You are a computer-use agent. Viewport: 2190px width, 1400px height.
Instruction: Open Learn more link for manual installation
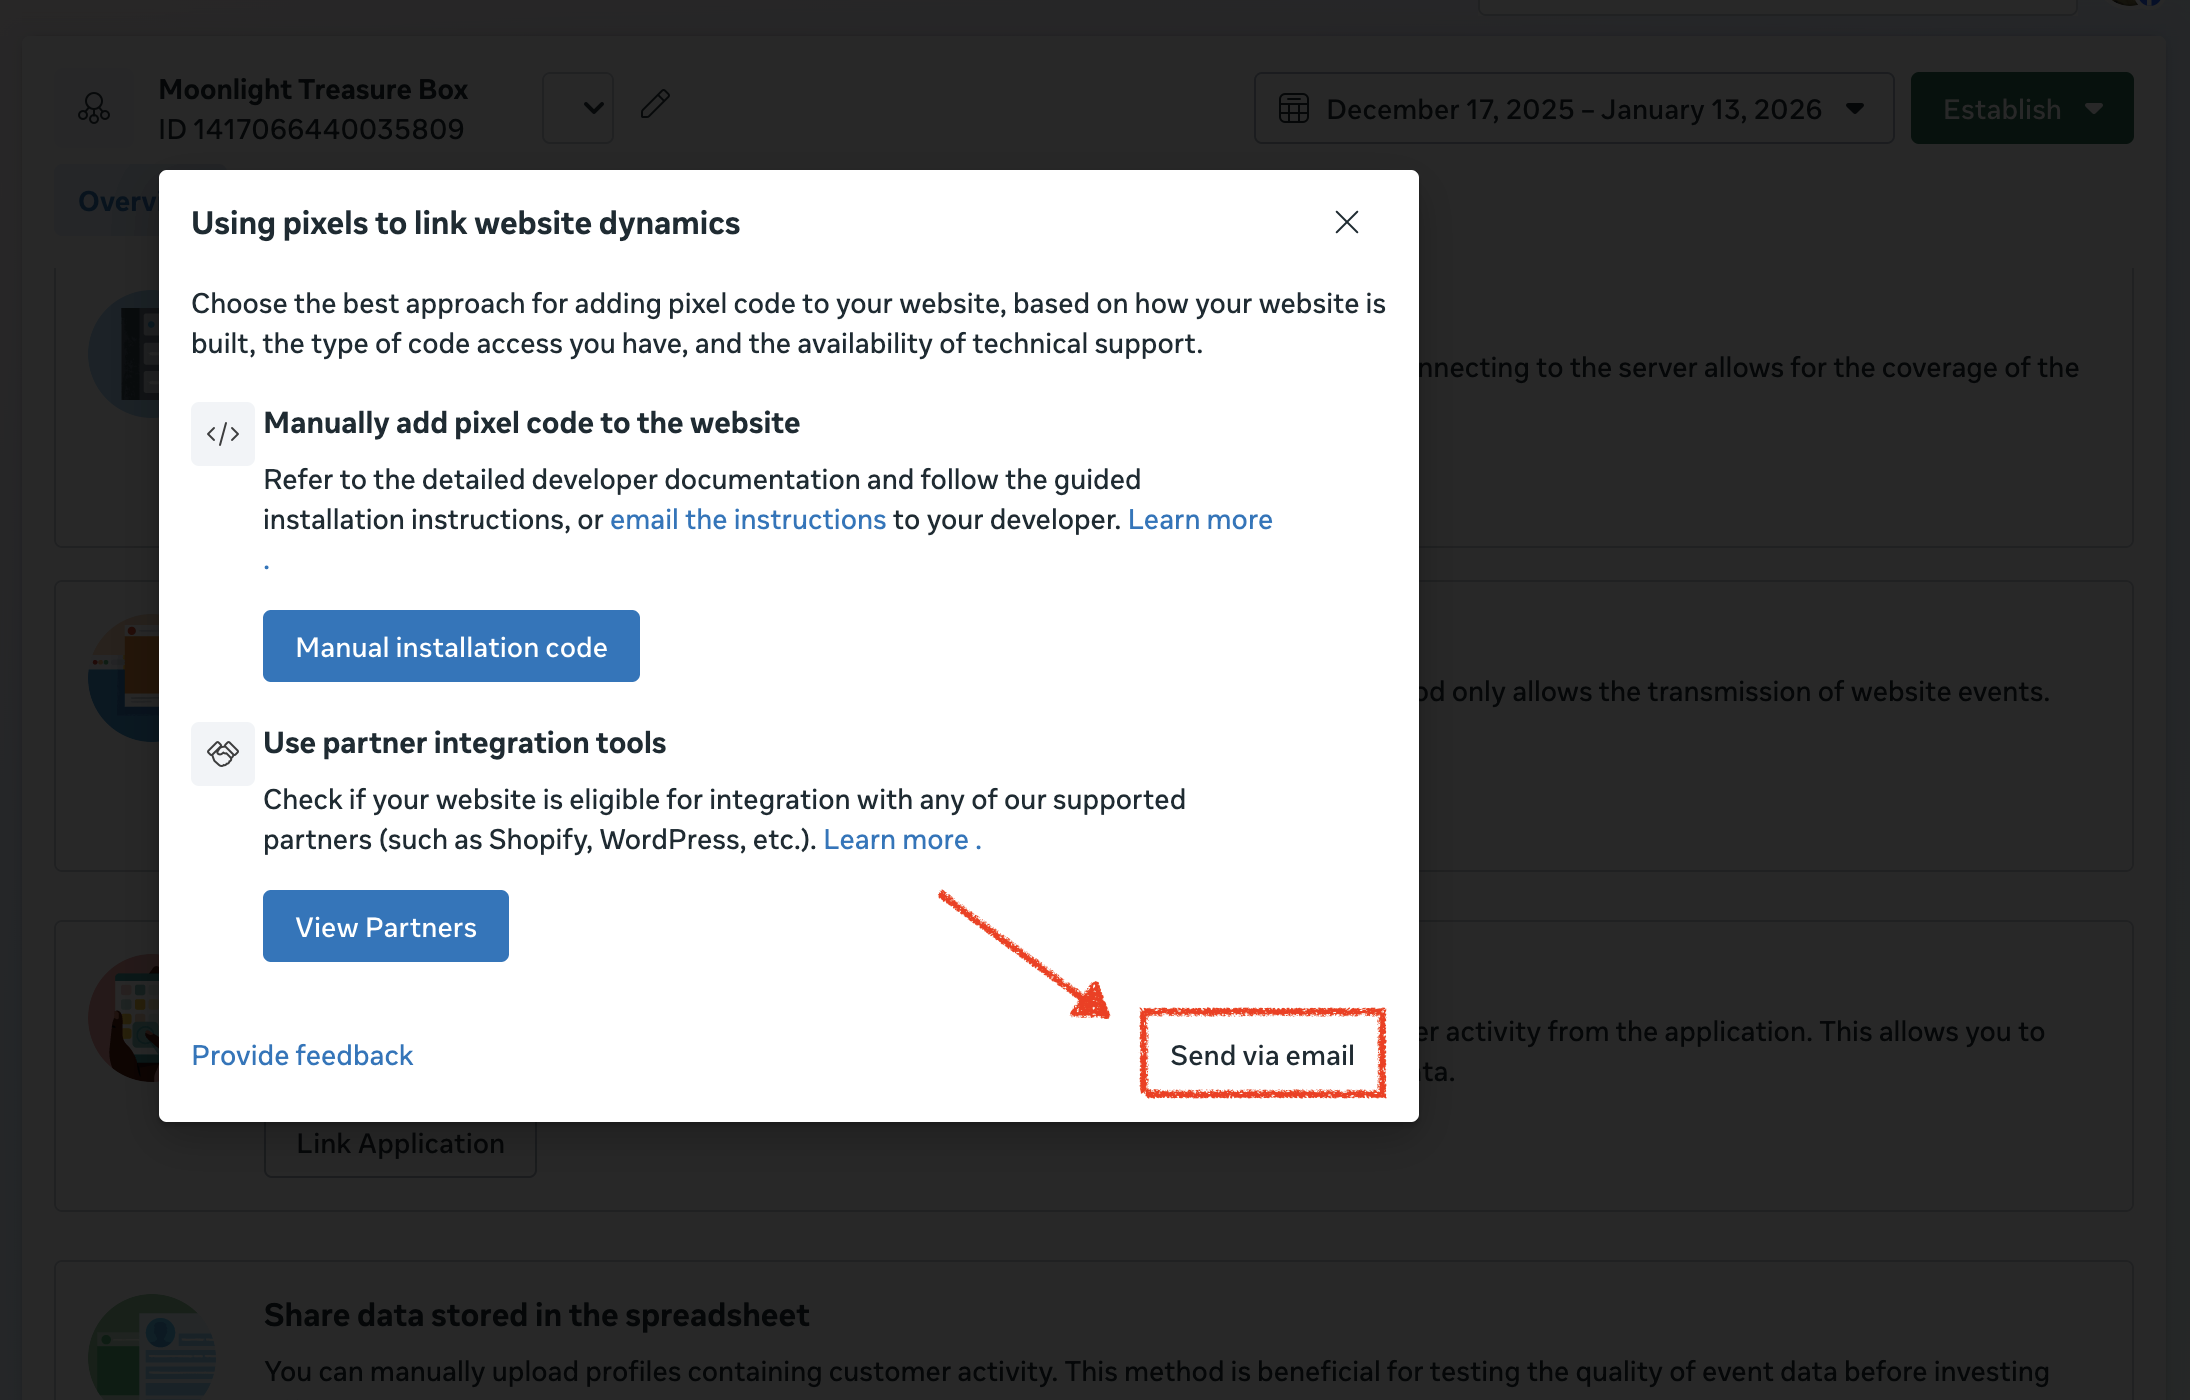point(1200,519)
